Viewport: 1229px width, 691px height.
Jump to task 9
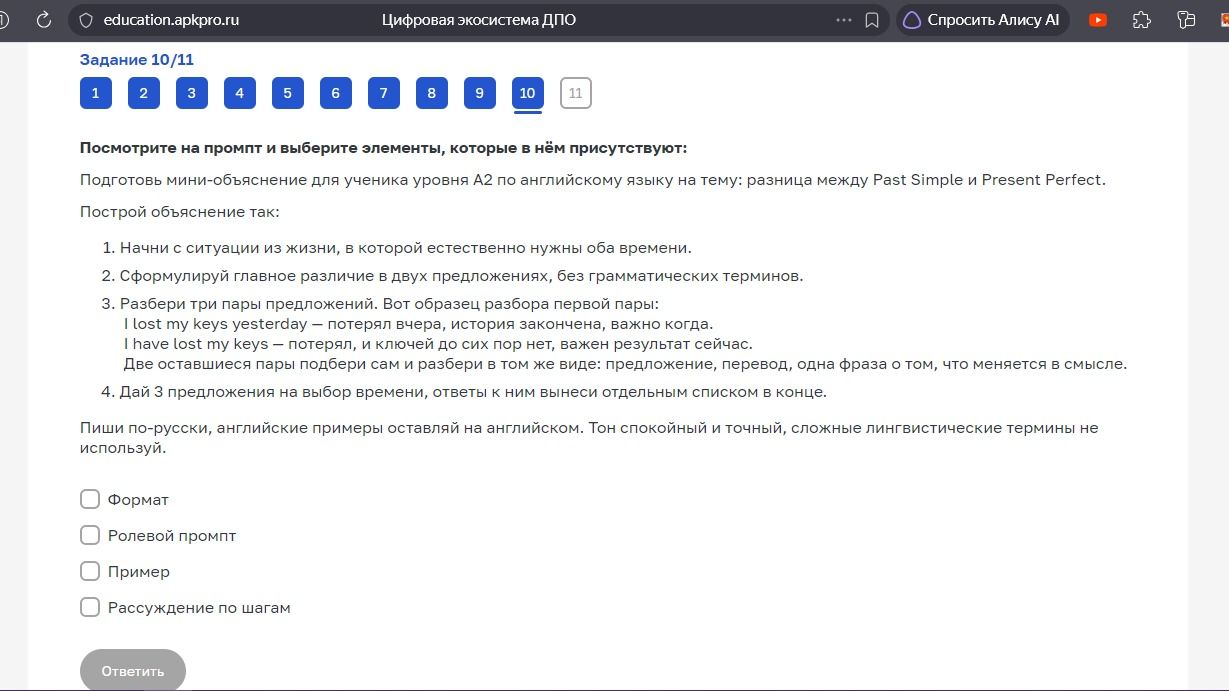(x=479, y=93)
